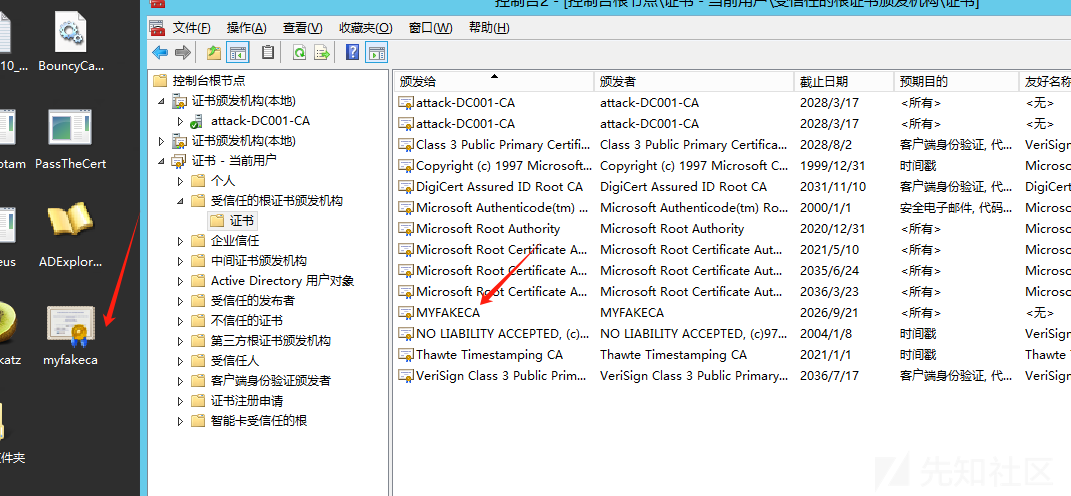The image size is (1071, 496).
Task: Collapse the 证书 - 当前用户 node
Action: pos(162,161)
